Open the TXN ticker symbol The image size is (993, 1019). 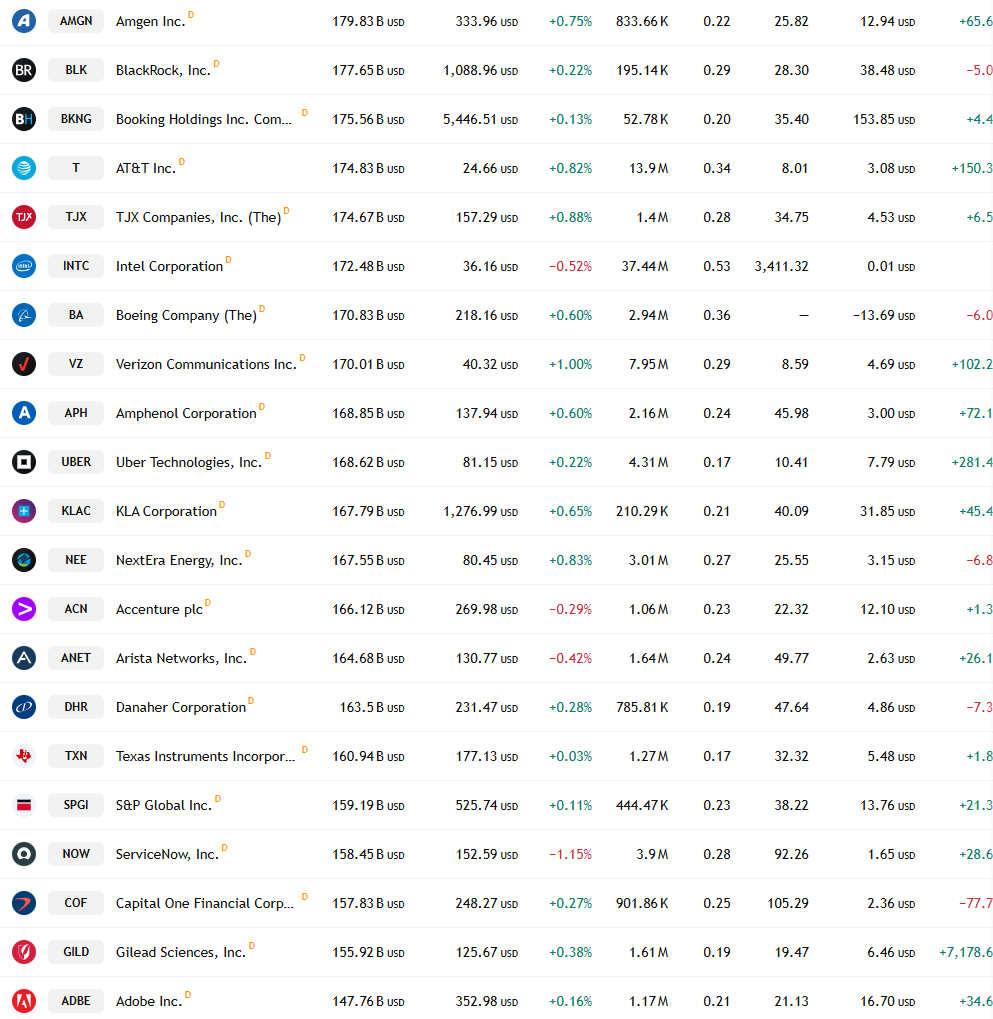(76, 756)
